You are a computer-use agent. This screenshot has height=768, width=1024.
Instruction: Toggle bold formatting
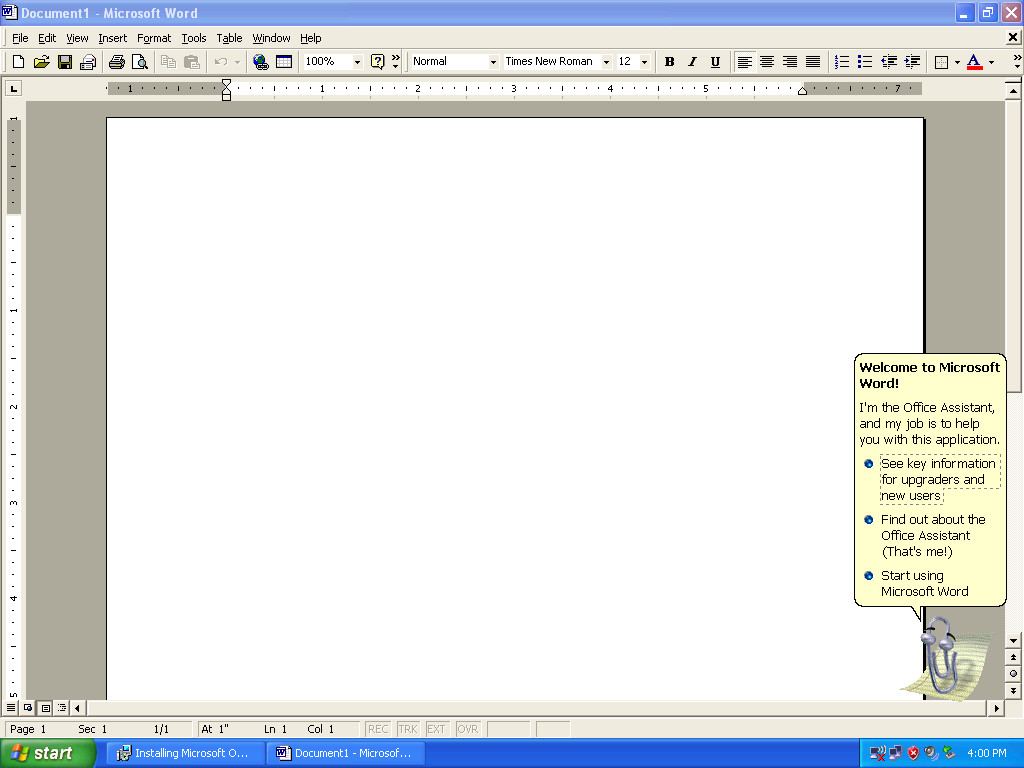pos(669,61)
